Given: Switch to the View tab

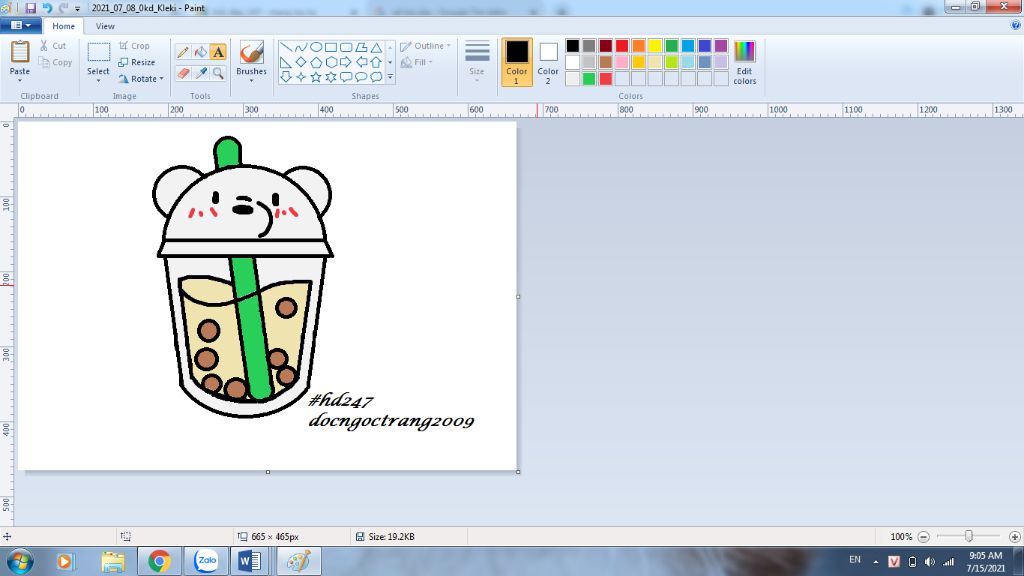Looking at the screenshot, I should point(105,26).
